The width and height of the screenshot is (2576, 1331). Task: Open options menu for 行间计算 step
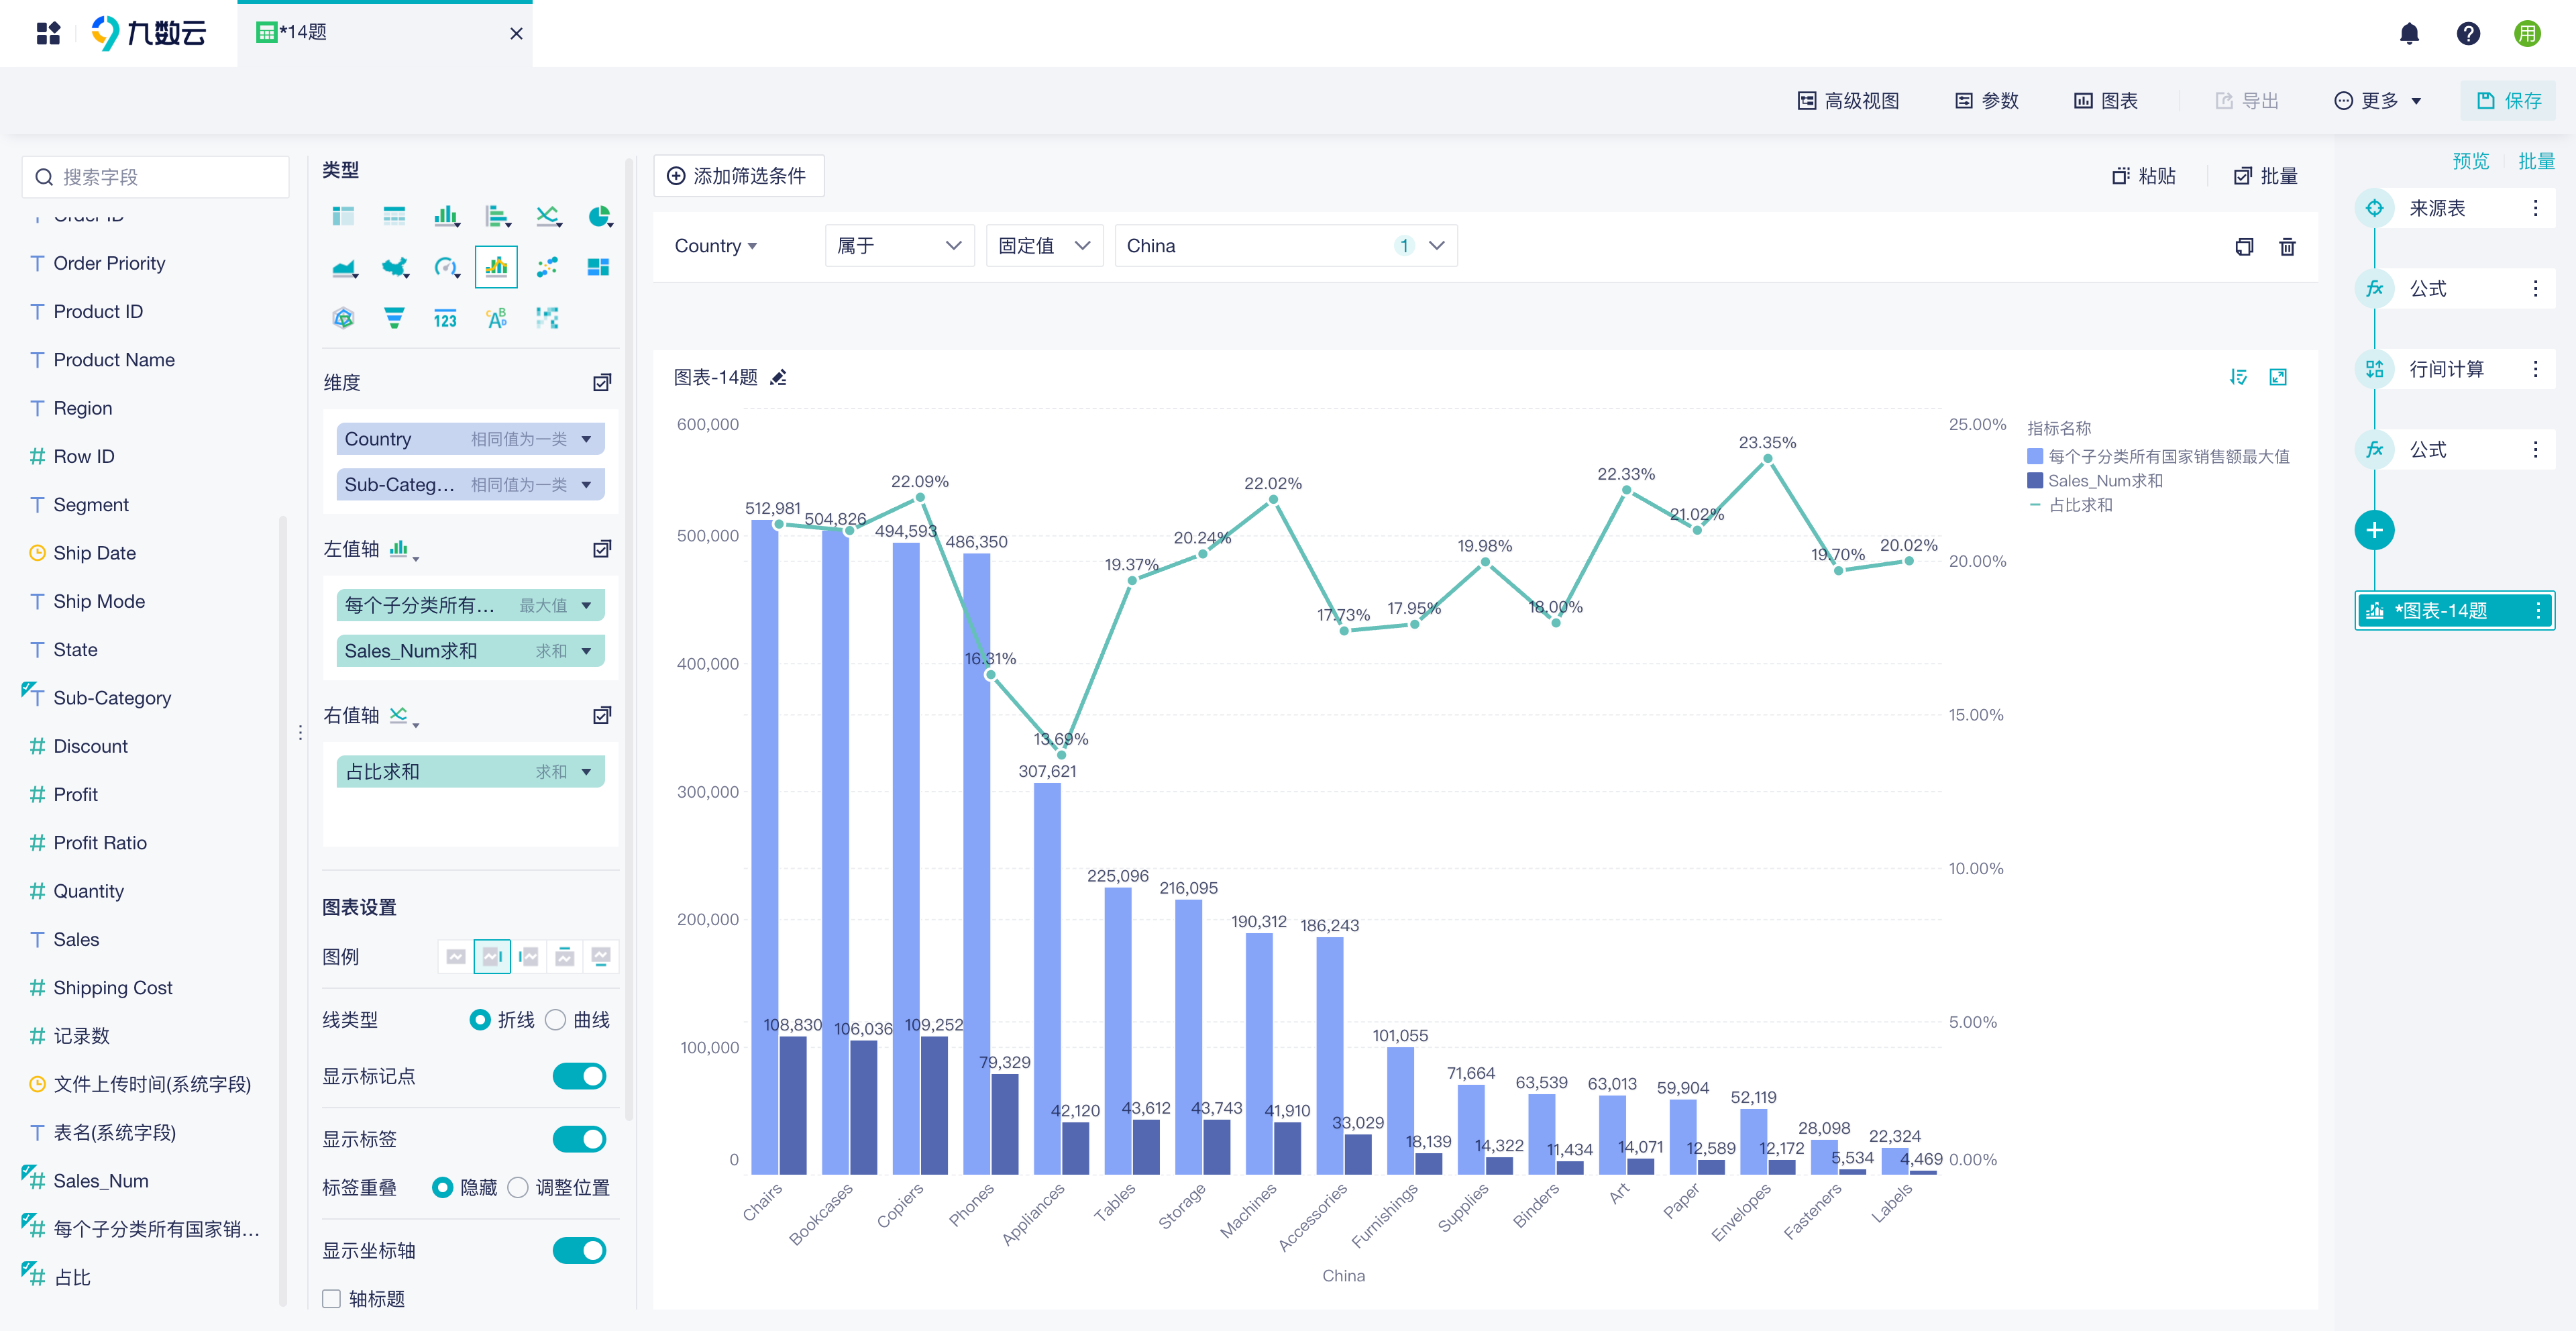tap(2535, 369)
